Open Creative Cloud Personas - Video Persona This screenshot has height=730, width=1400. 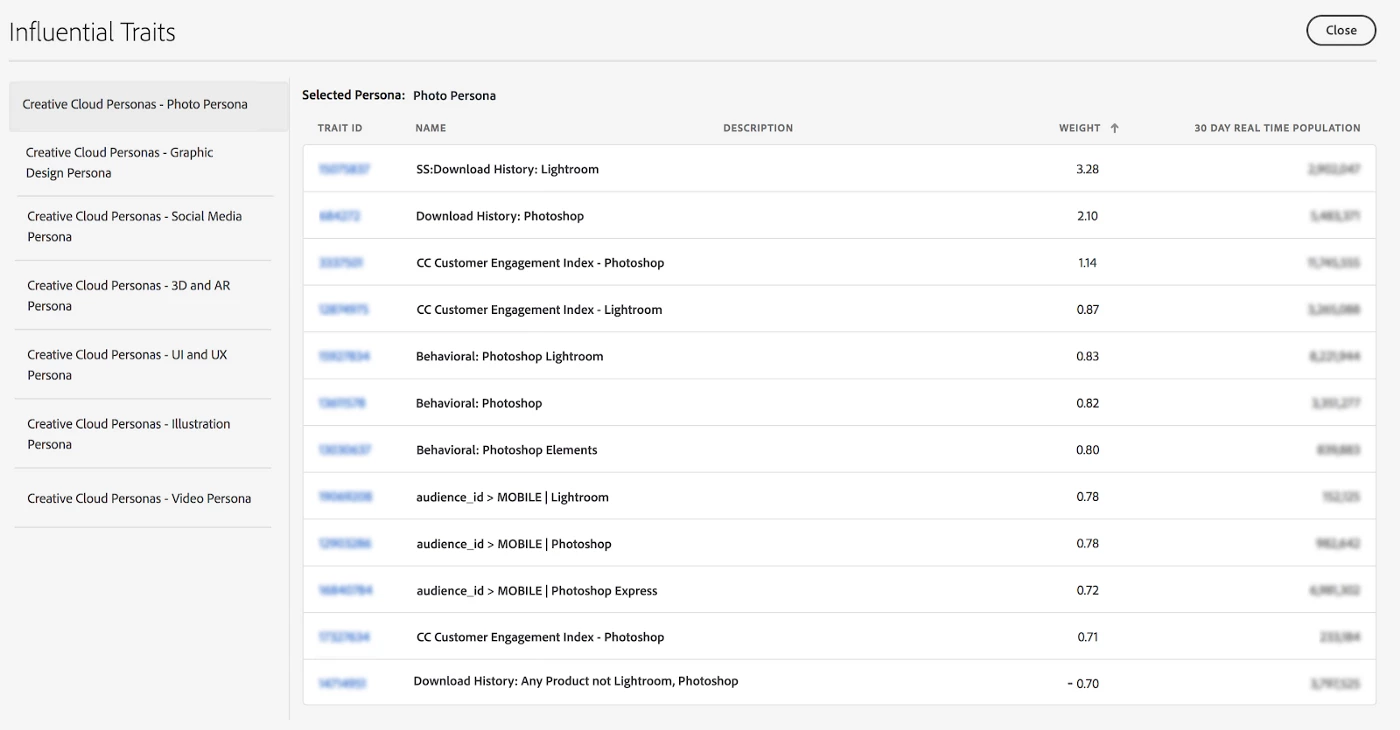143,498
